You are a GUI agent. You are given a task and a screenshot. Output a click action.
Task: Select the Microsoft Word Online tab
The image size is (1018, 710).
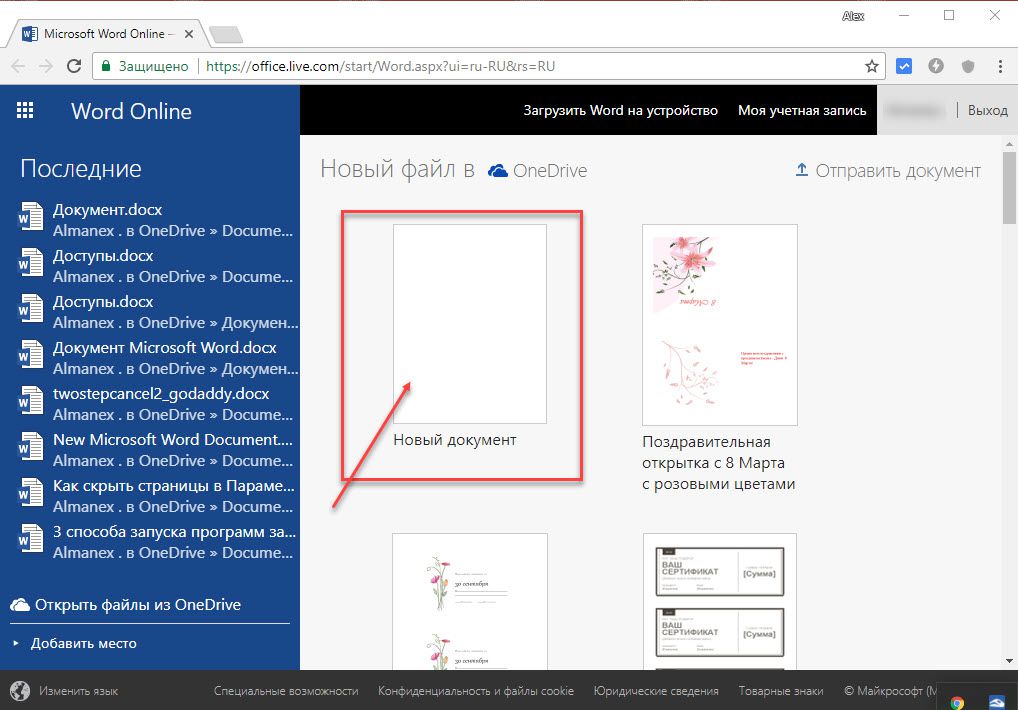tap(108, 34)
